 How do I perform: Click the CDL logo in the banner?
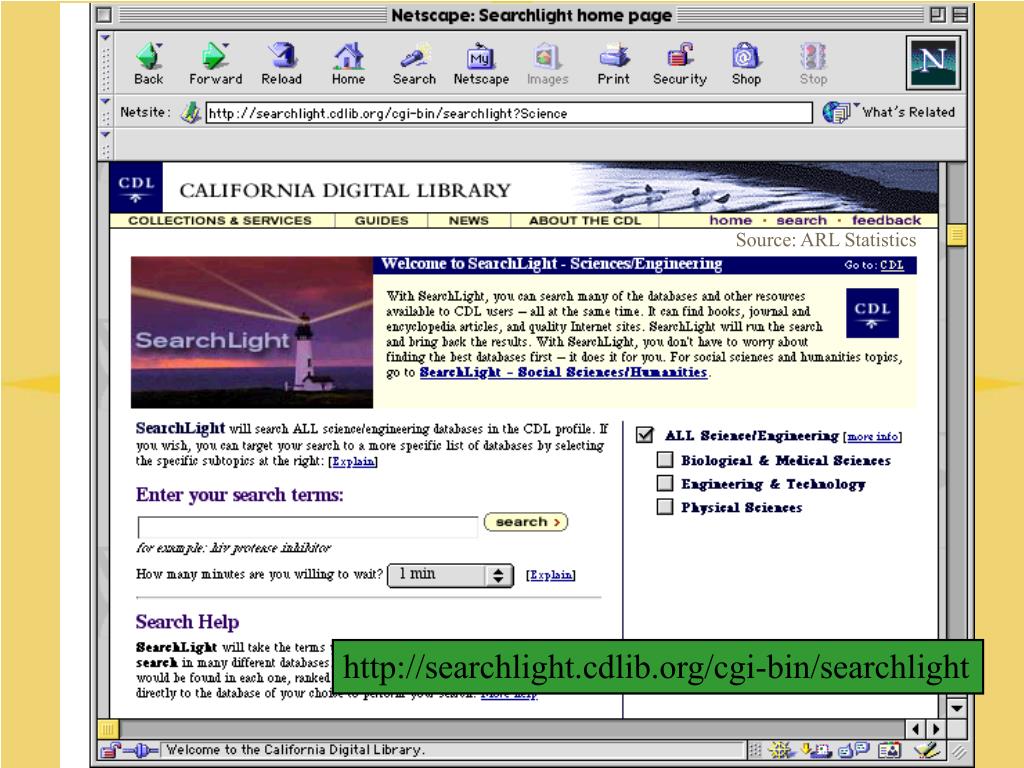(136, 188)
